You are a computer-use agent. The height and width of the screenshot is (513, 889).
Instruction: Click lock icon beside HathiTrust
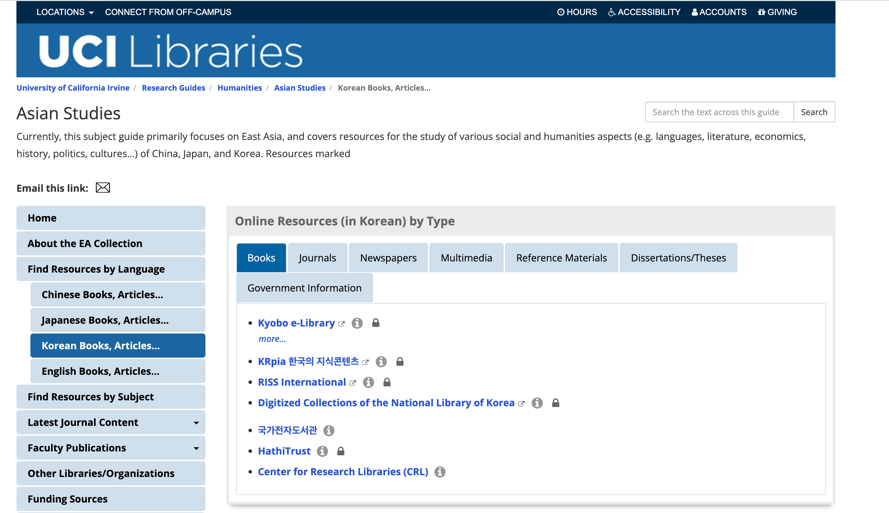(341, 451)
